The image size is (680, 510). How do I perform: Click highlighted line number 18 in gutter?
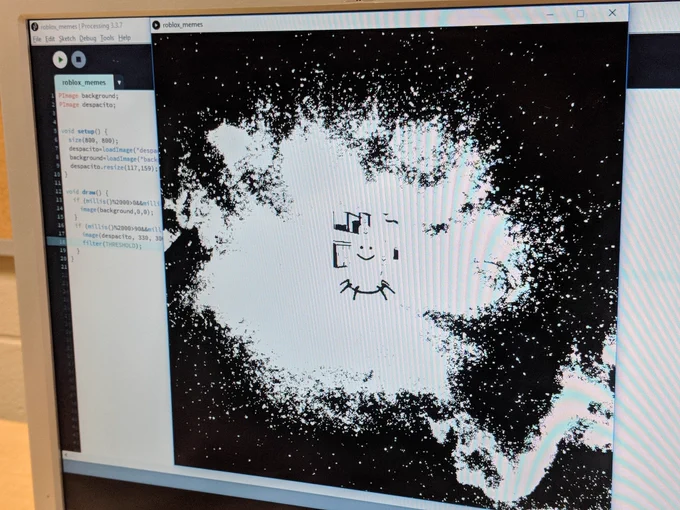(x=62, y=242)
